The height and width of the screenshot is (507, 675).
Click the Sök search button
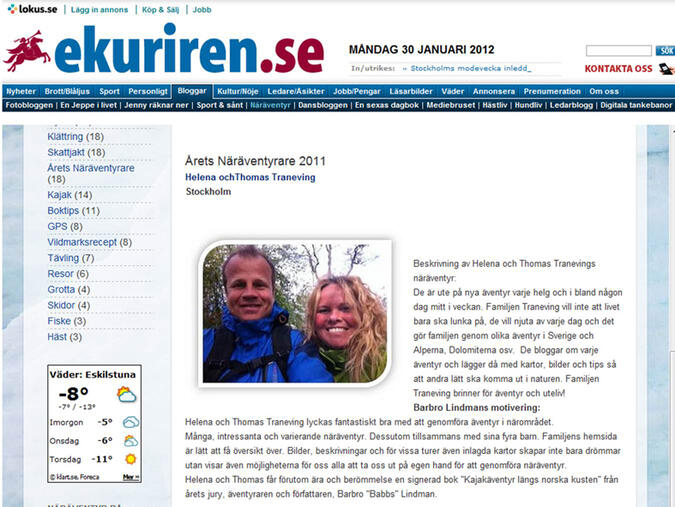click(x=666, y=51)
